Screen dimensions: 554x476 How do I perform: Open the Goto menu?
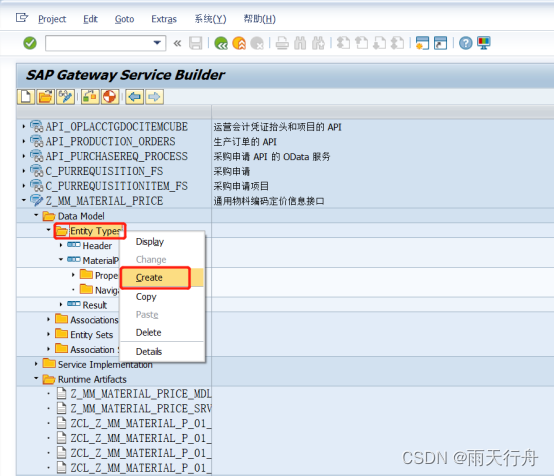[x=124, y=19]
